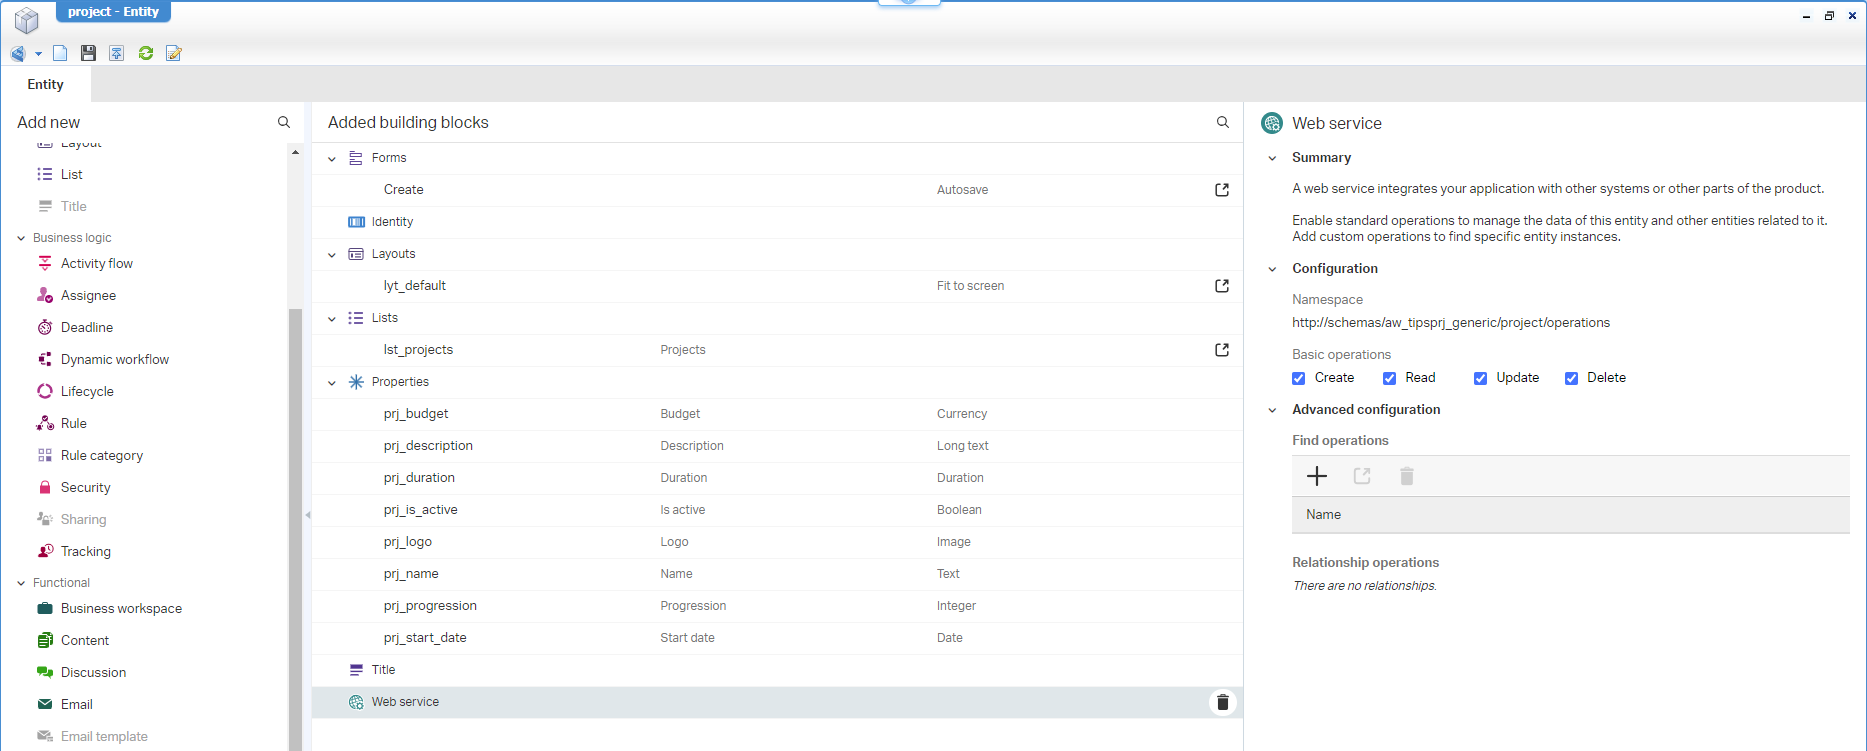The width and height of the screenshot is (1867, 751).
Task: Open the Create form in new window
Action: pos(1222,190)
